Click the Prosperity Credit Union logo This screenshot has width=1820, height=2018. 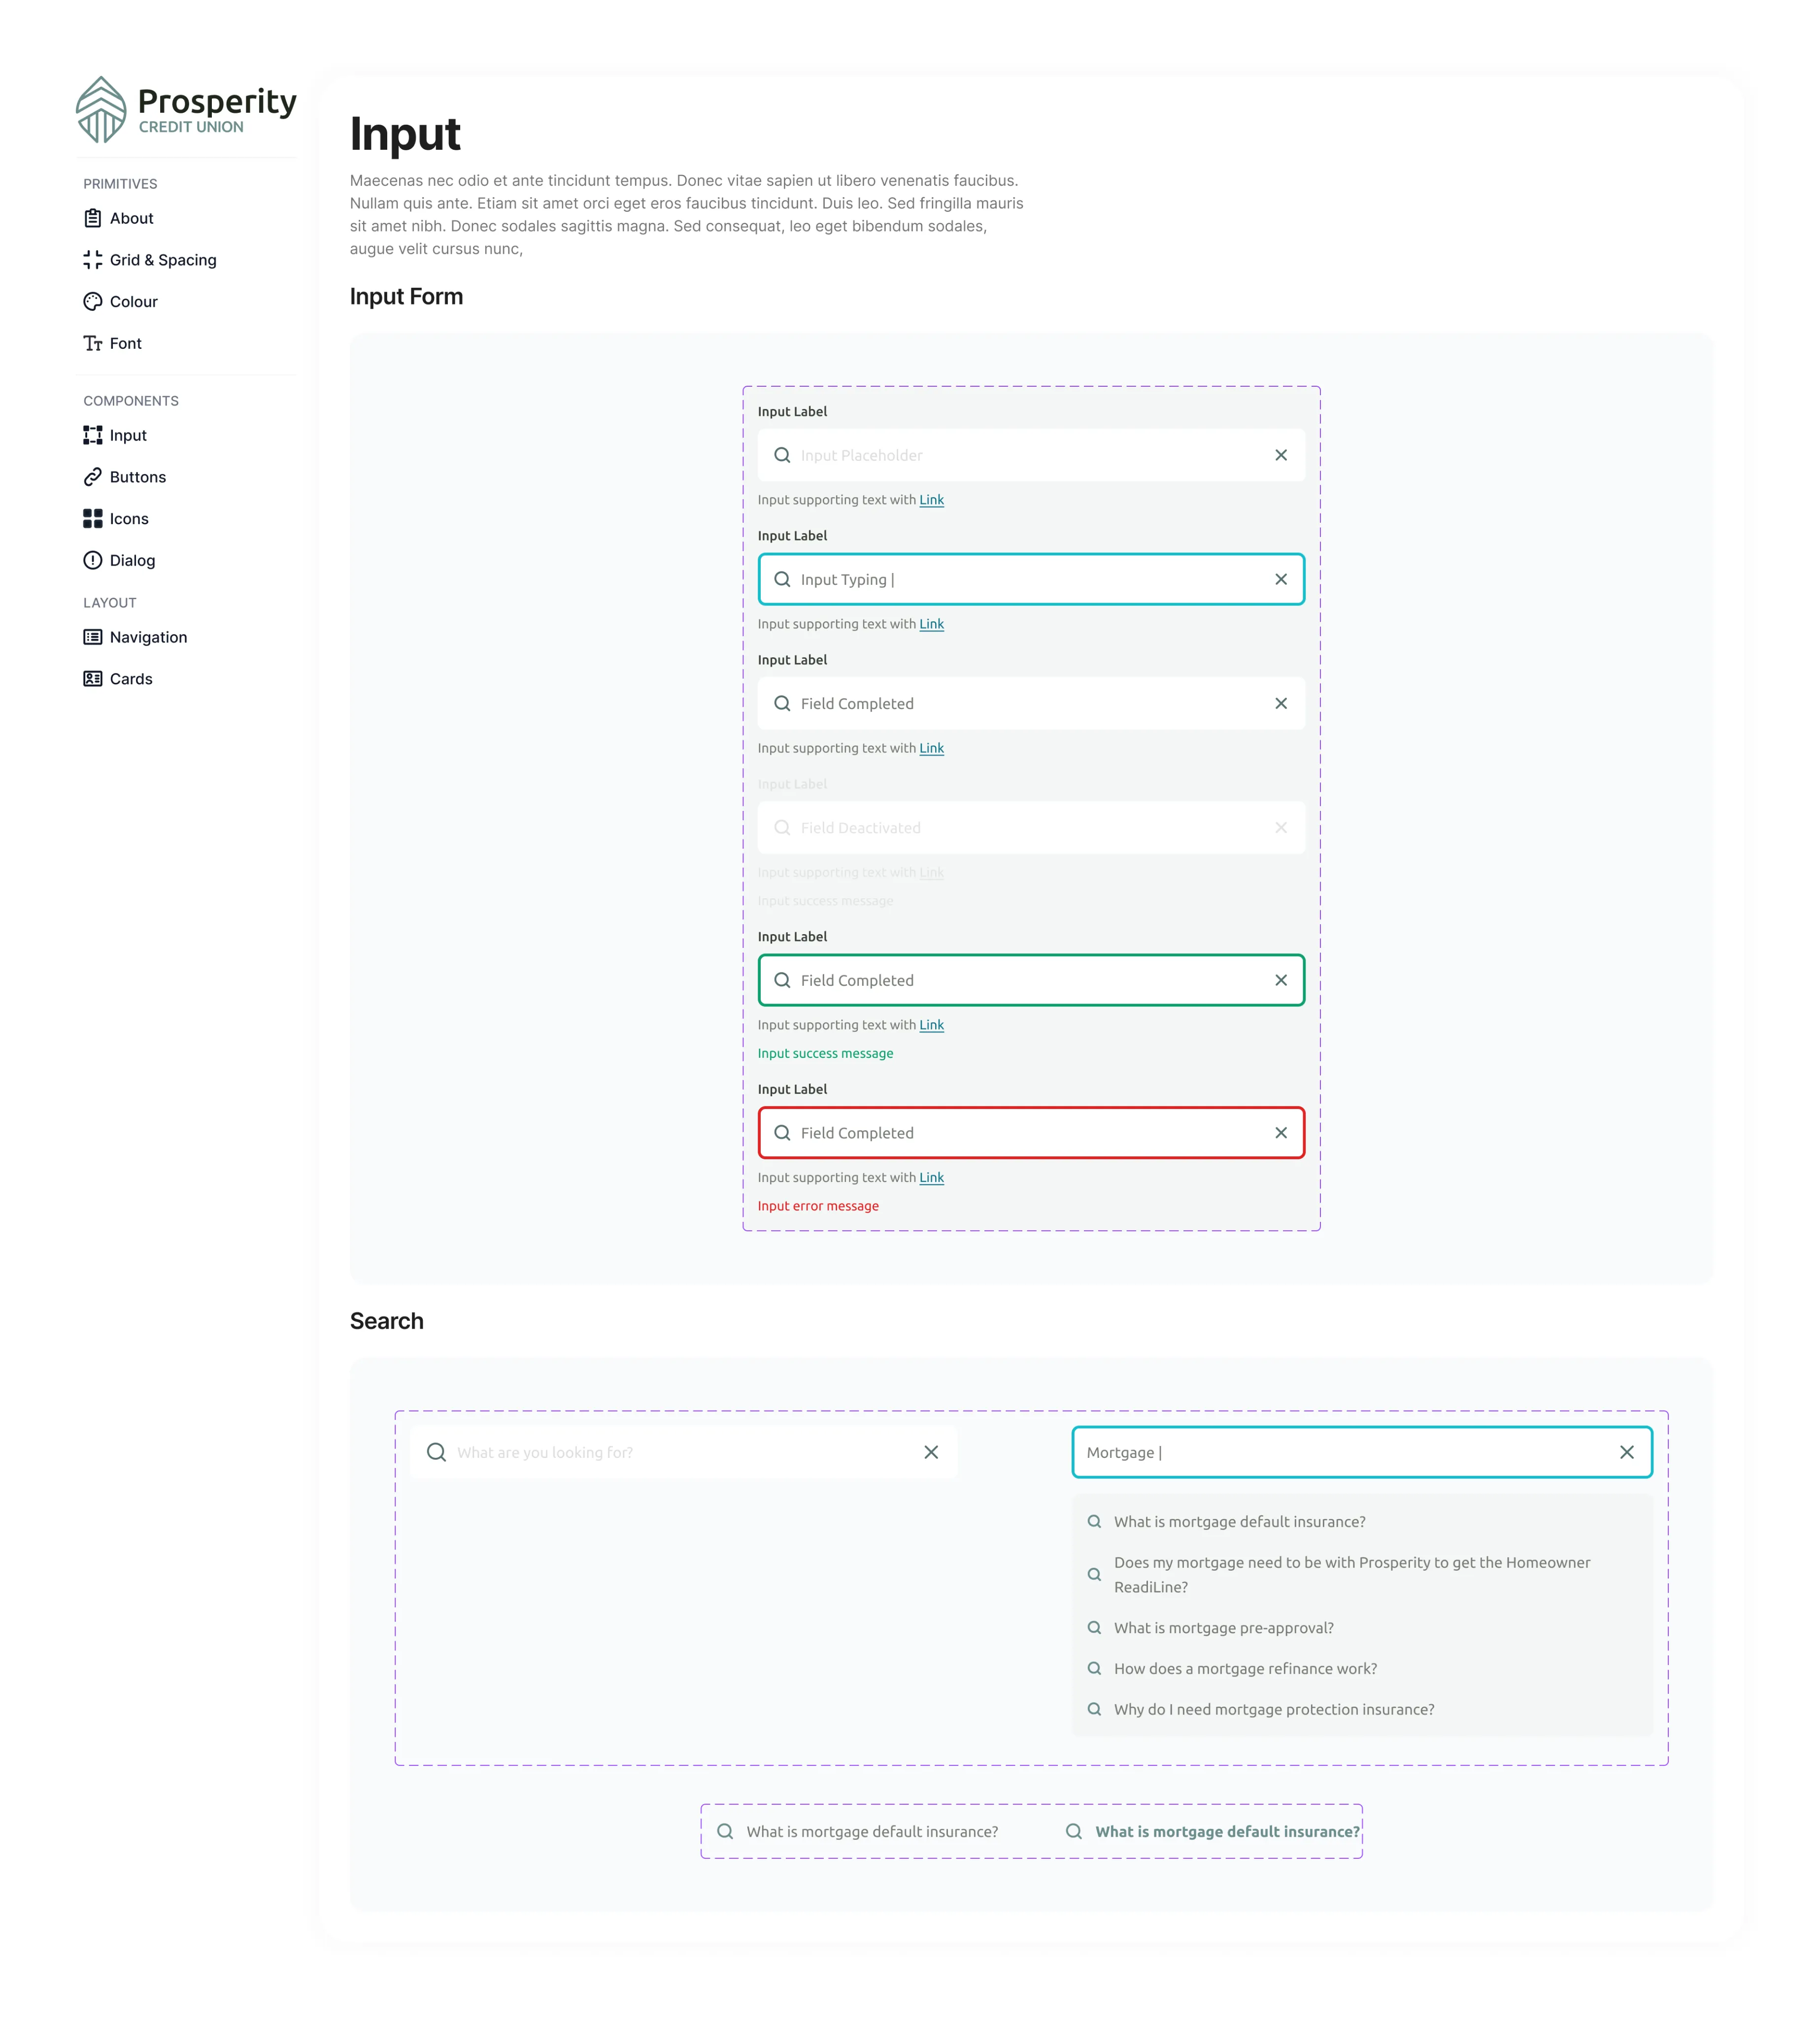pos(186,108)
